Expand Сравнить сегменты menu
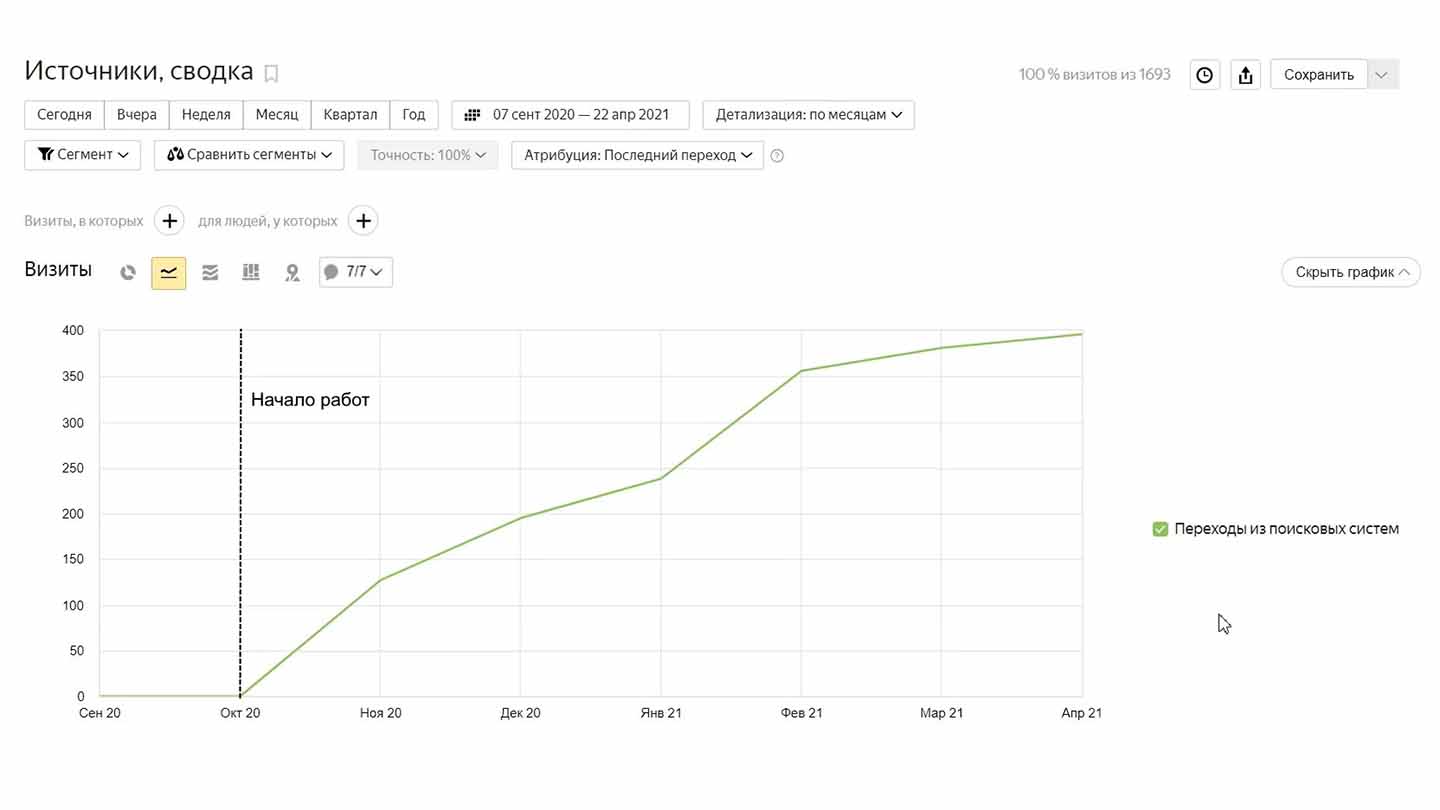1440x810 pixels. (249, 155)
